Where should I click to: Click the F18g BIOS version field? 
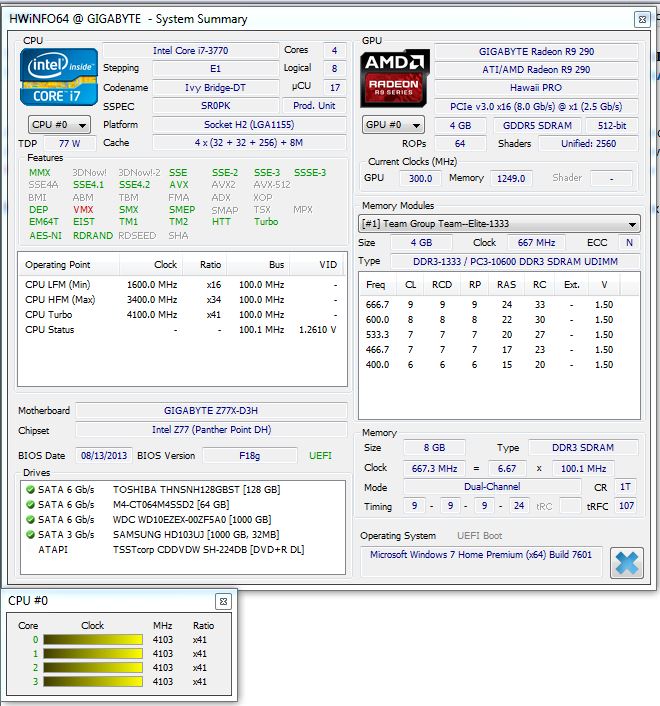pyautogui.click(x=249, y=455)
